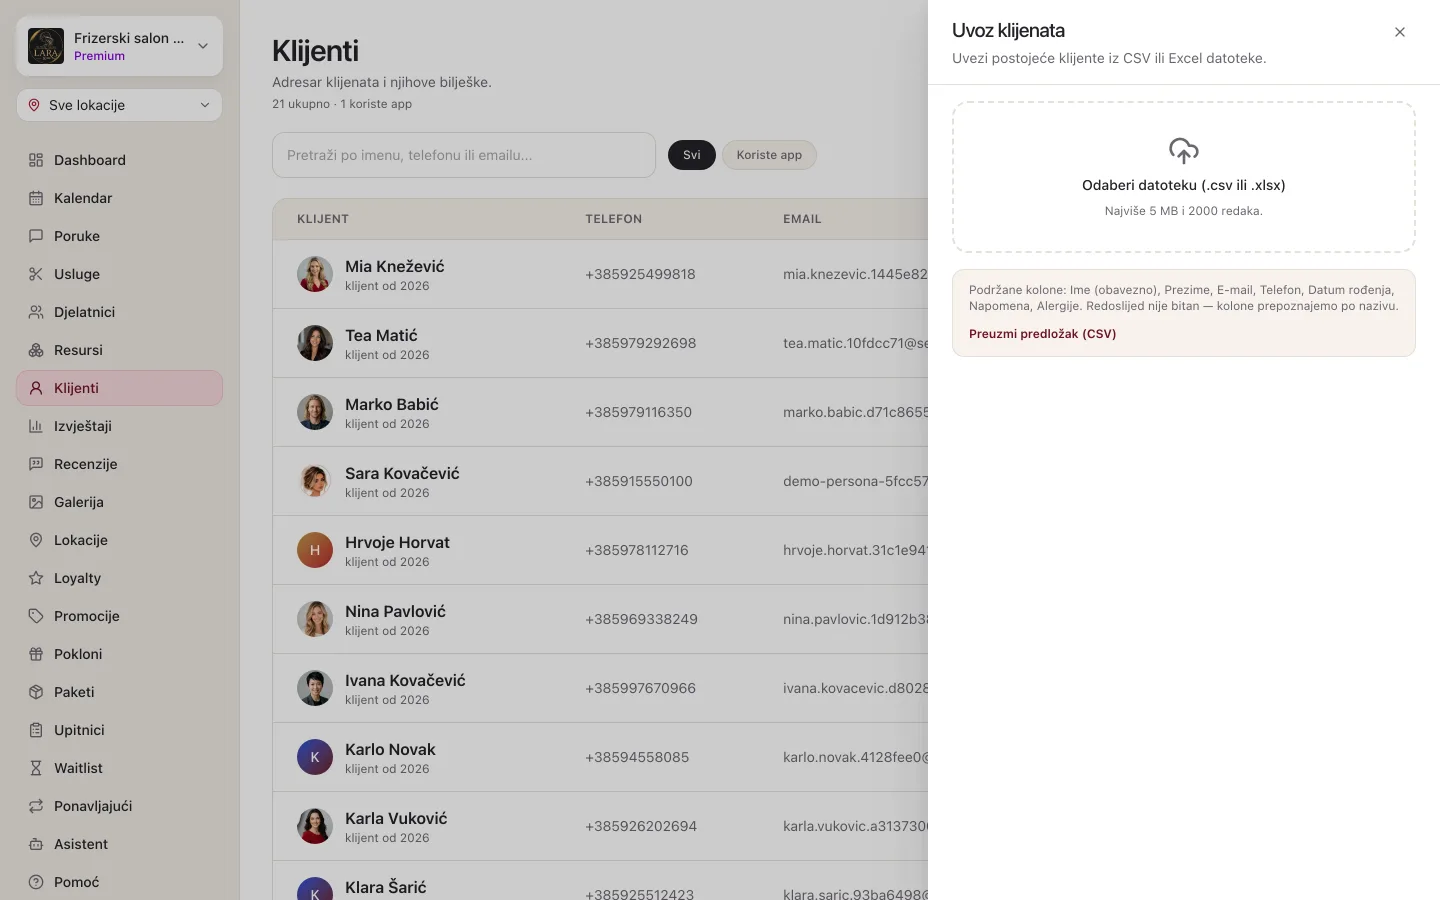Click Nina Pavlović's name
Image resolution: width=1440 pixels, height=900 pixels.
point(395,611)
